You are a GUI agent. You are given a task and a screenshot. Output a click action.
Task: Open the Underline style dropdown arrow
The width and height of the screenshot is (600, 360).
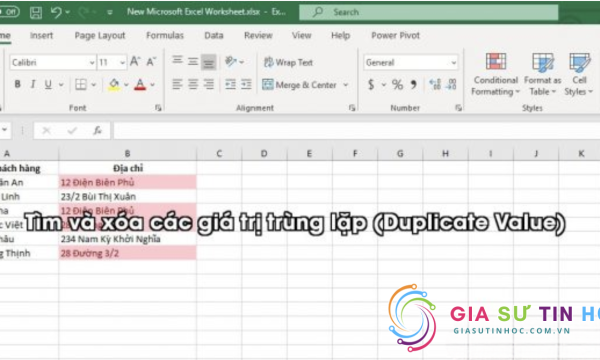pos(61,85)
